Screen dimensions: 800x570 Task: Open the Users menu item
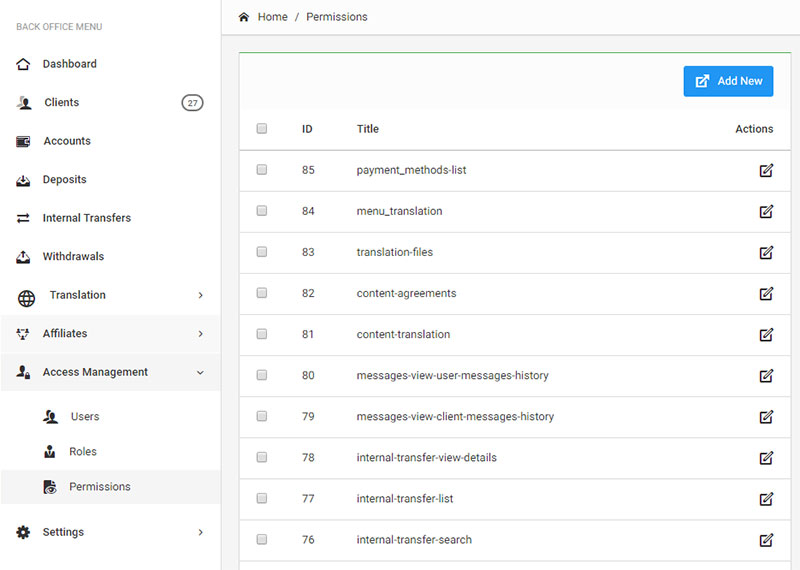[x=85, y=417]
